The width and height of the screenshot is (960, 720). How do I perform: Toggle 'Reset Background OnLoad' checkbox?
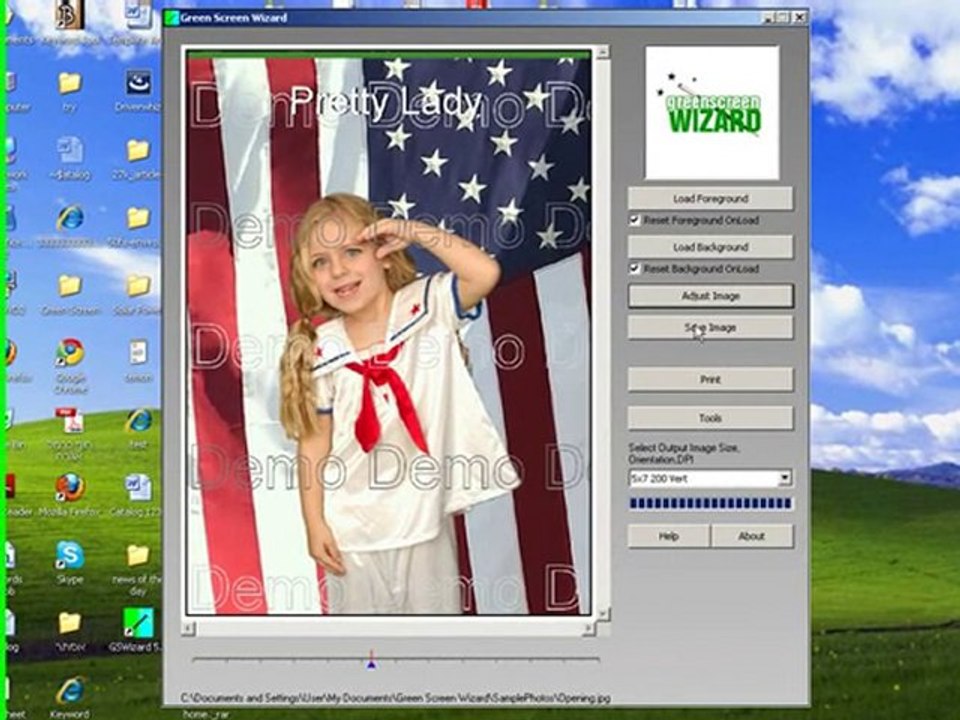(635, 268)
